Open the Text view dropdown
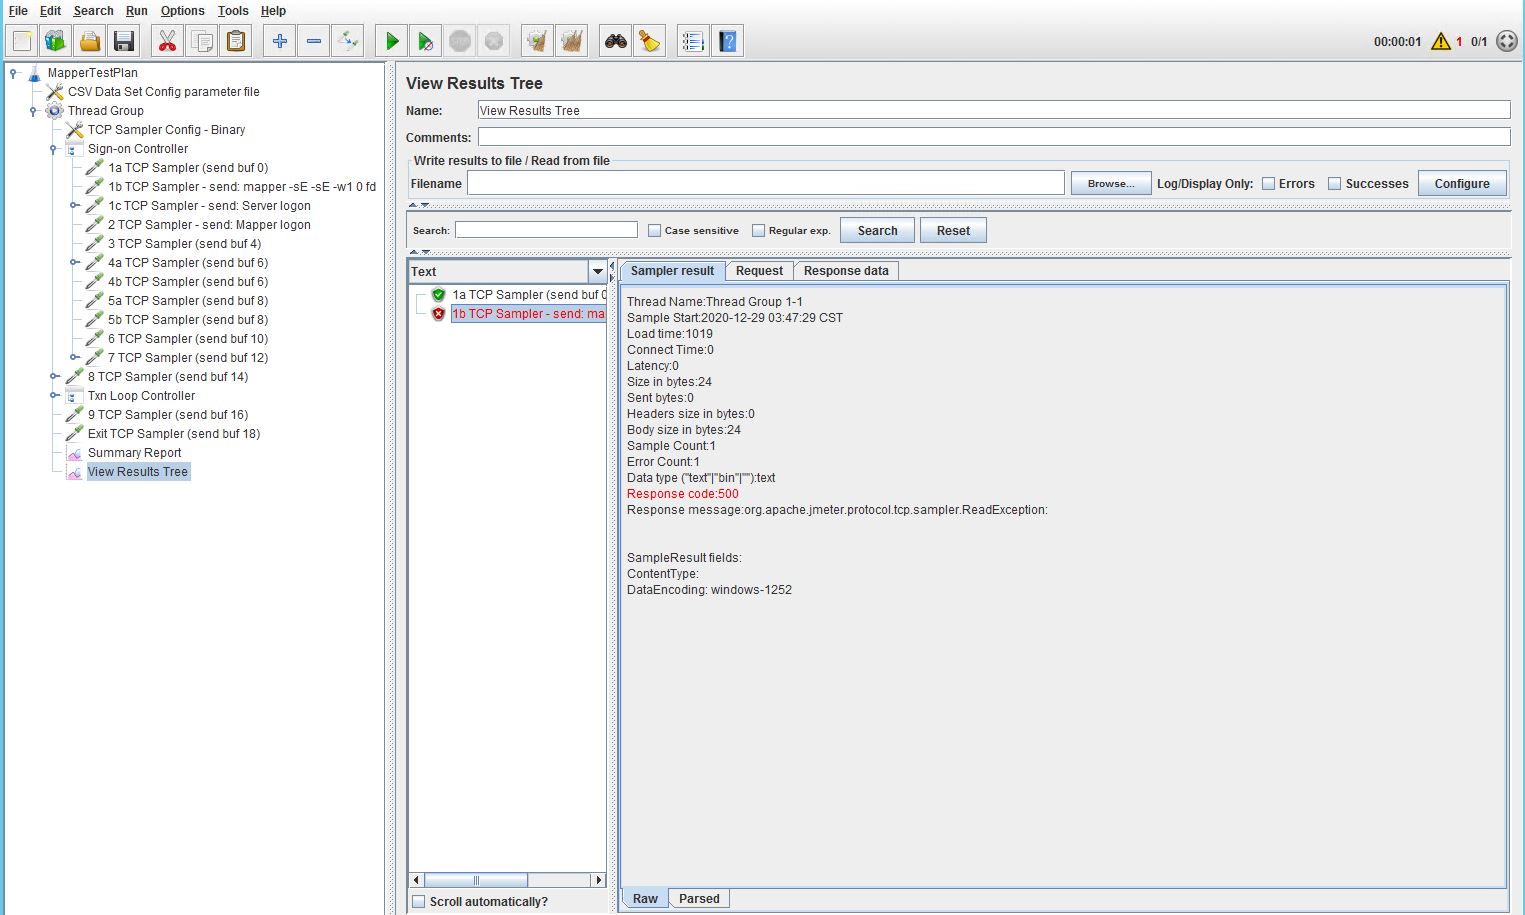The image size is (1525, 915). [598, 271]
